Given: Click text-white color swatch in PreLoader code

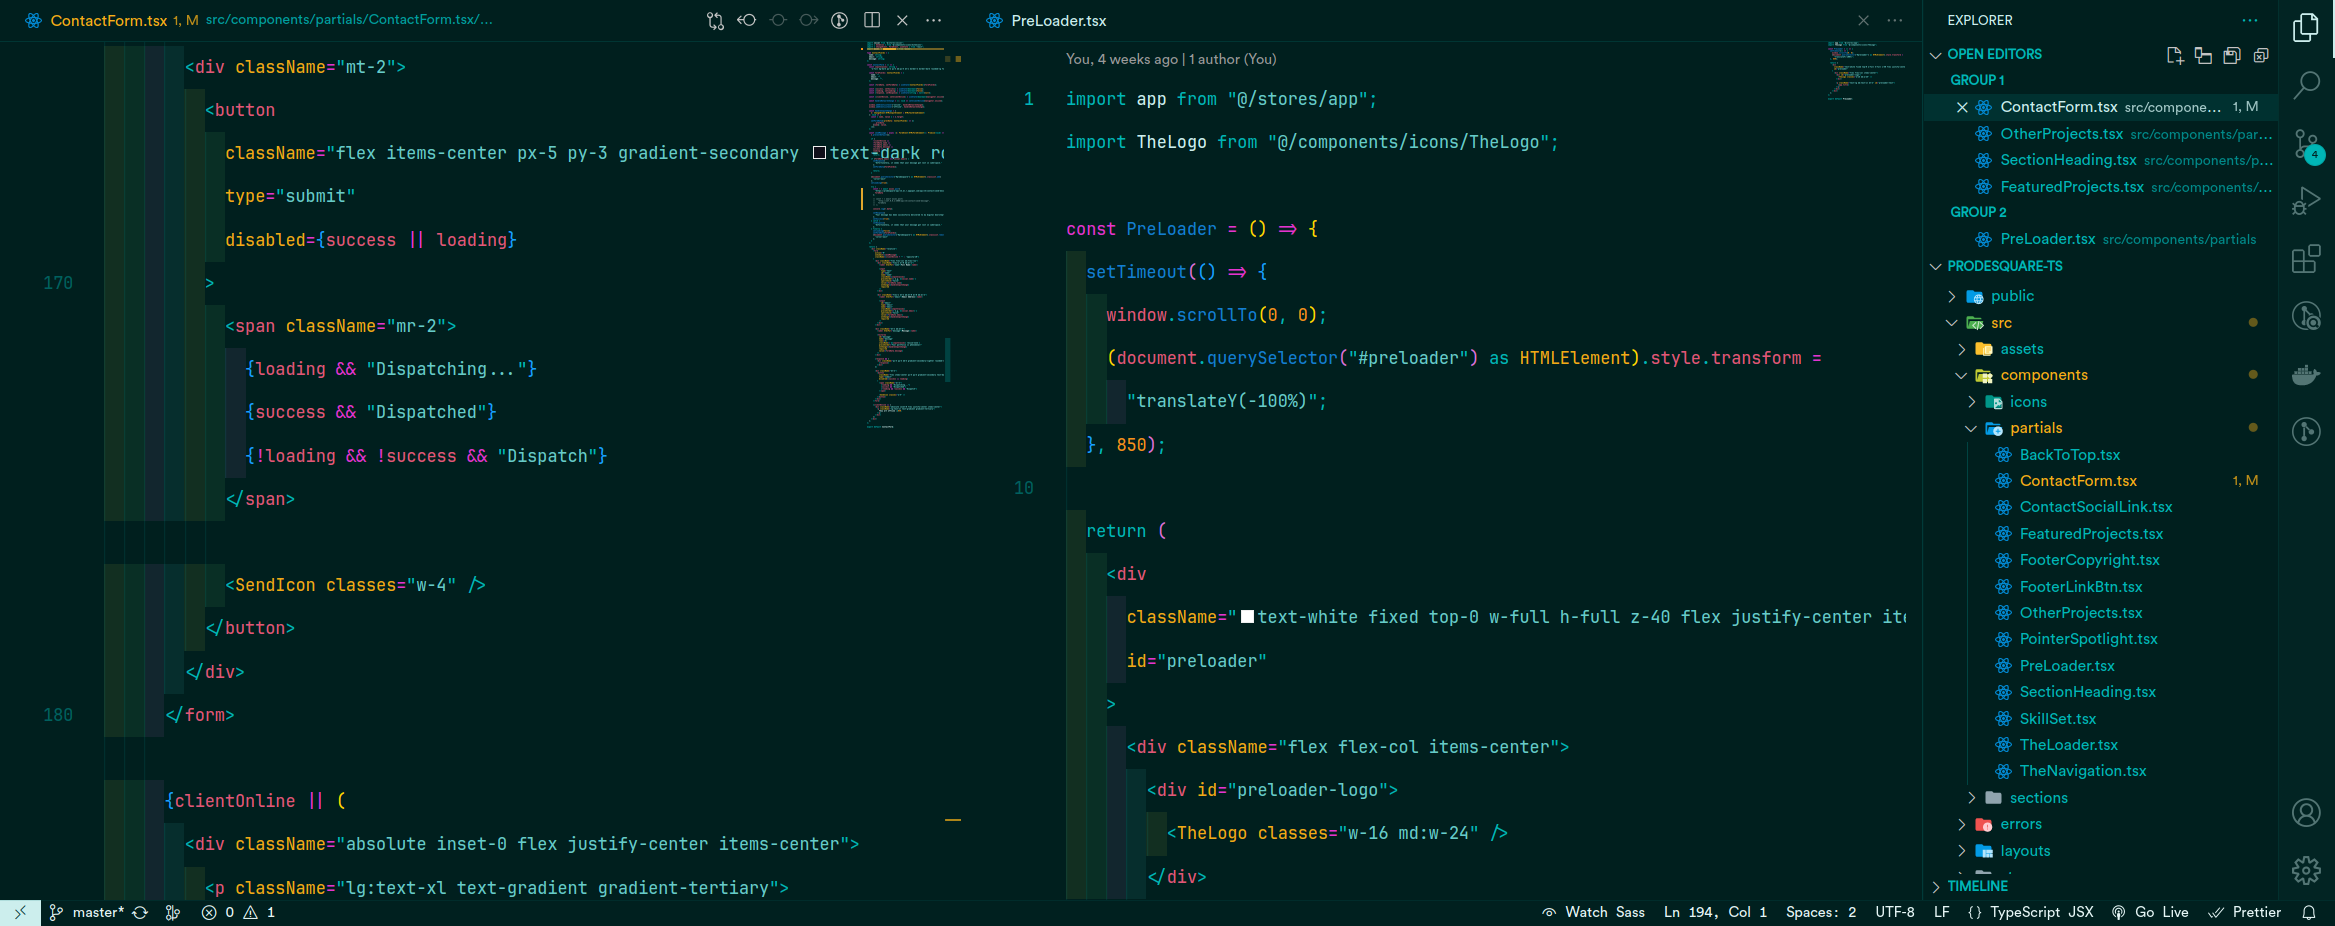Looking at the screenshot, I should [x=1247, y=617].
